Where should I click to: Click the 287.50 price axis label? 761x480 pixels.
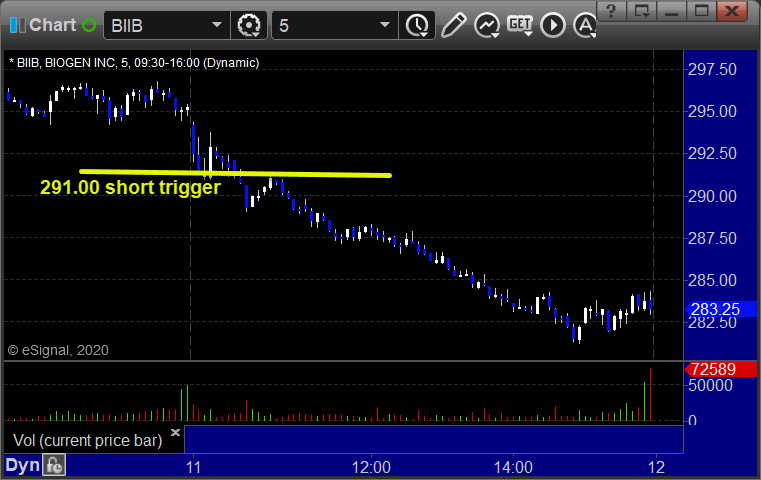(712, 238)
